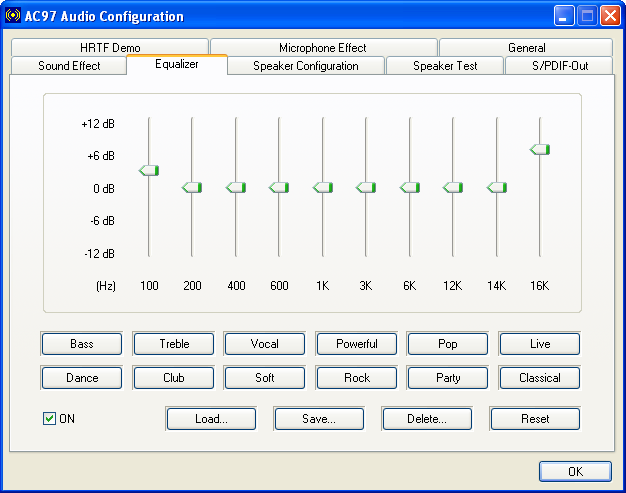Apply the Rock preset
626x493 pixels.
tap(357, 378)
